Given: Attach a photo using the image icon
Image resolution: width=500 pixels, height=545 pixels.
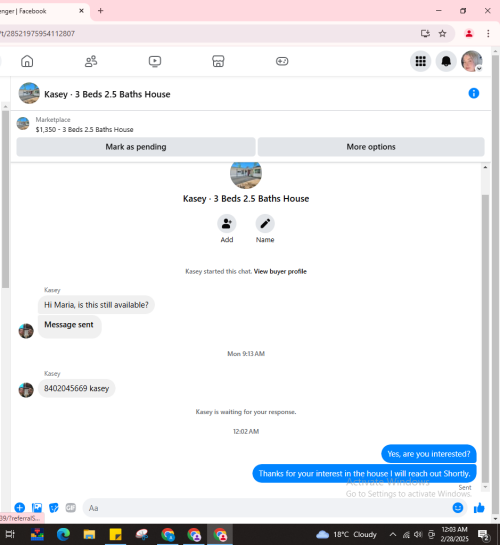Looking at the screenshot, I should pos(37,508).
